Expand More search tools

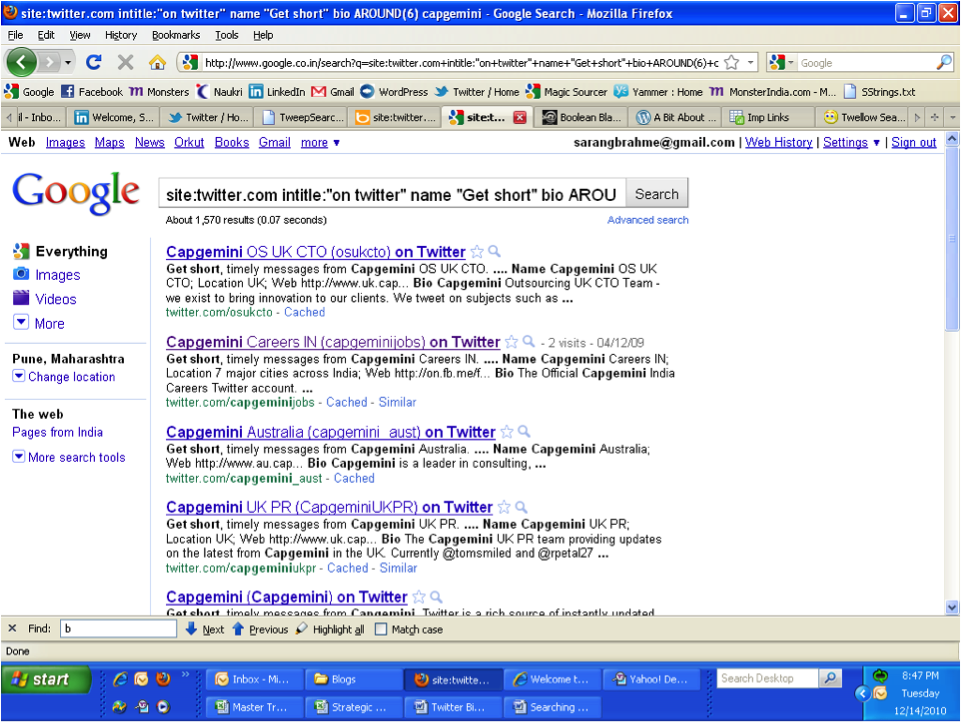click(x=69, y=457)
